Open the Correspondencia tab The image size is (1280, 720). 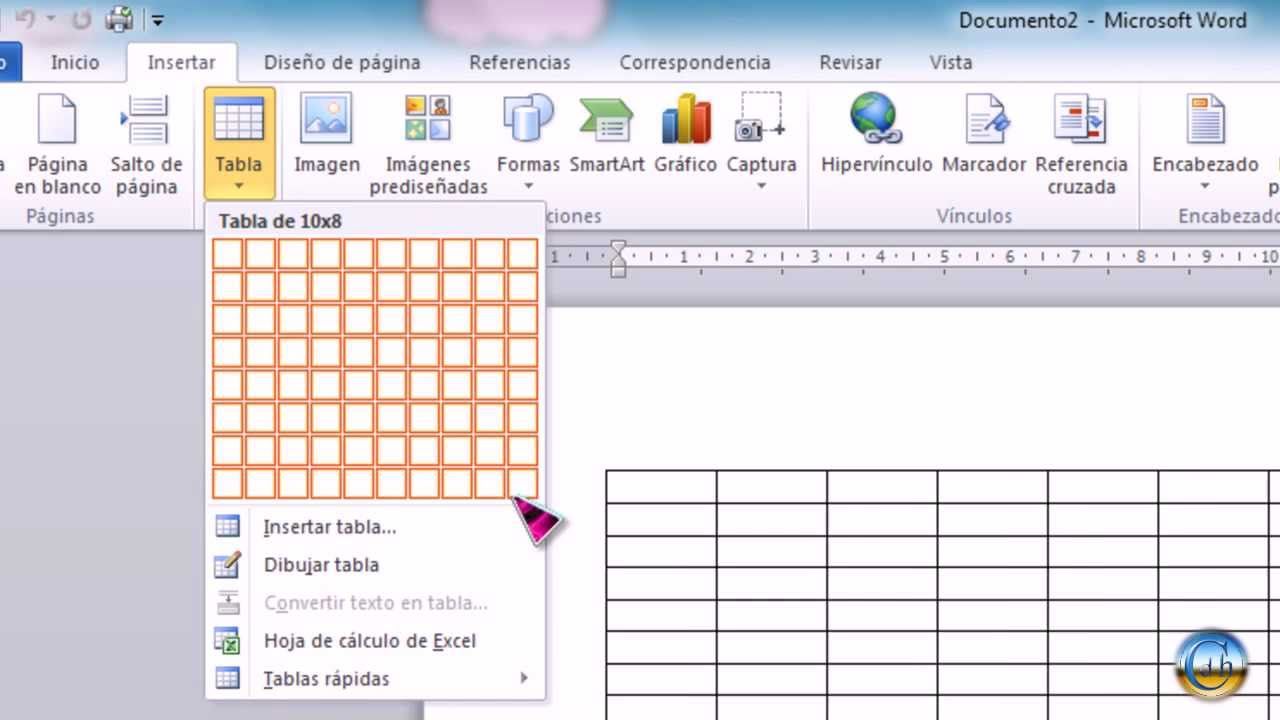coord(695,62)
